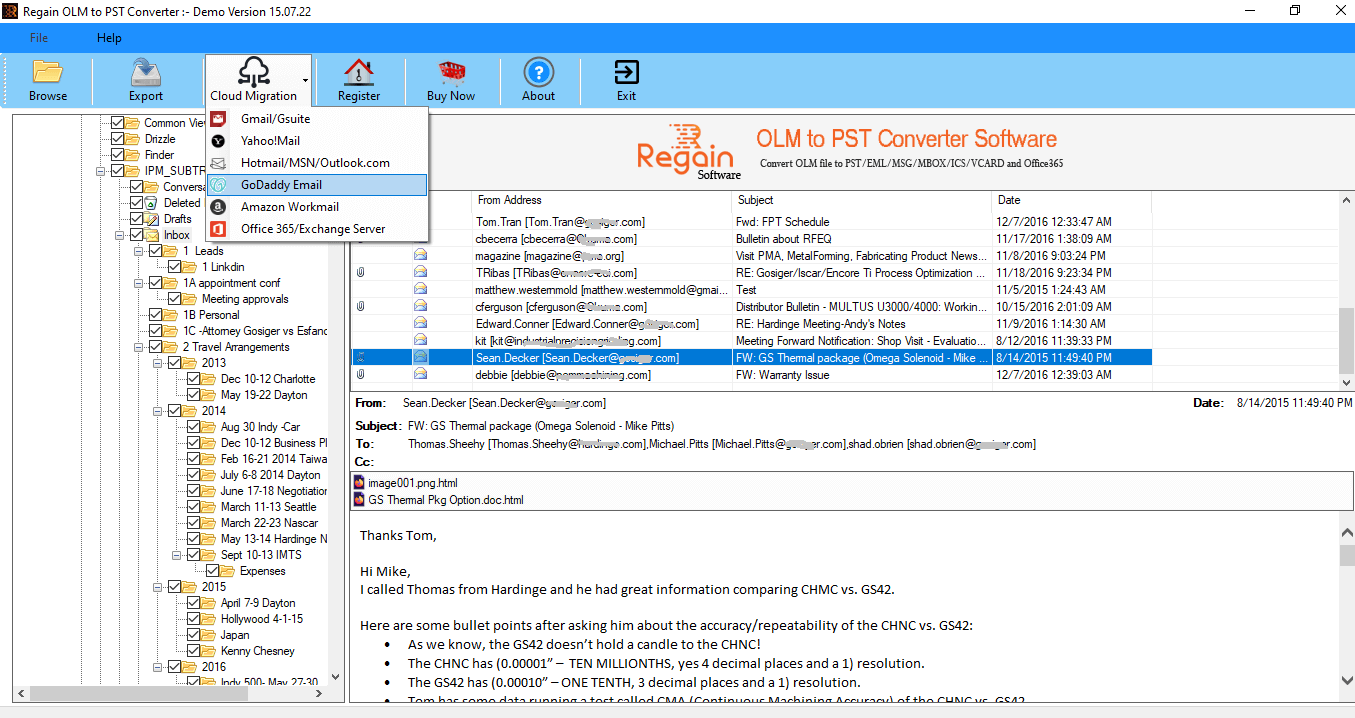Uncheck the 1B Personal folder checkbox
Image resolution: width=1355 pixels, height=718 pixels.
[x=155, y=314]
